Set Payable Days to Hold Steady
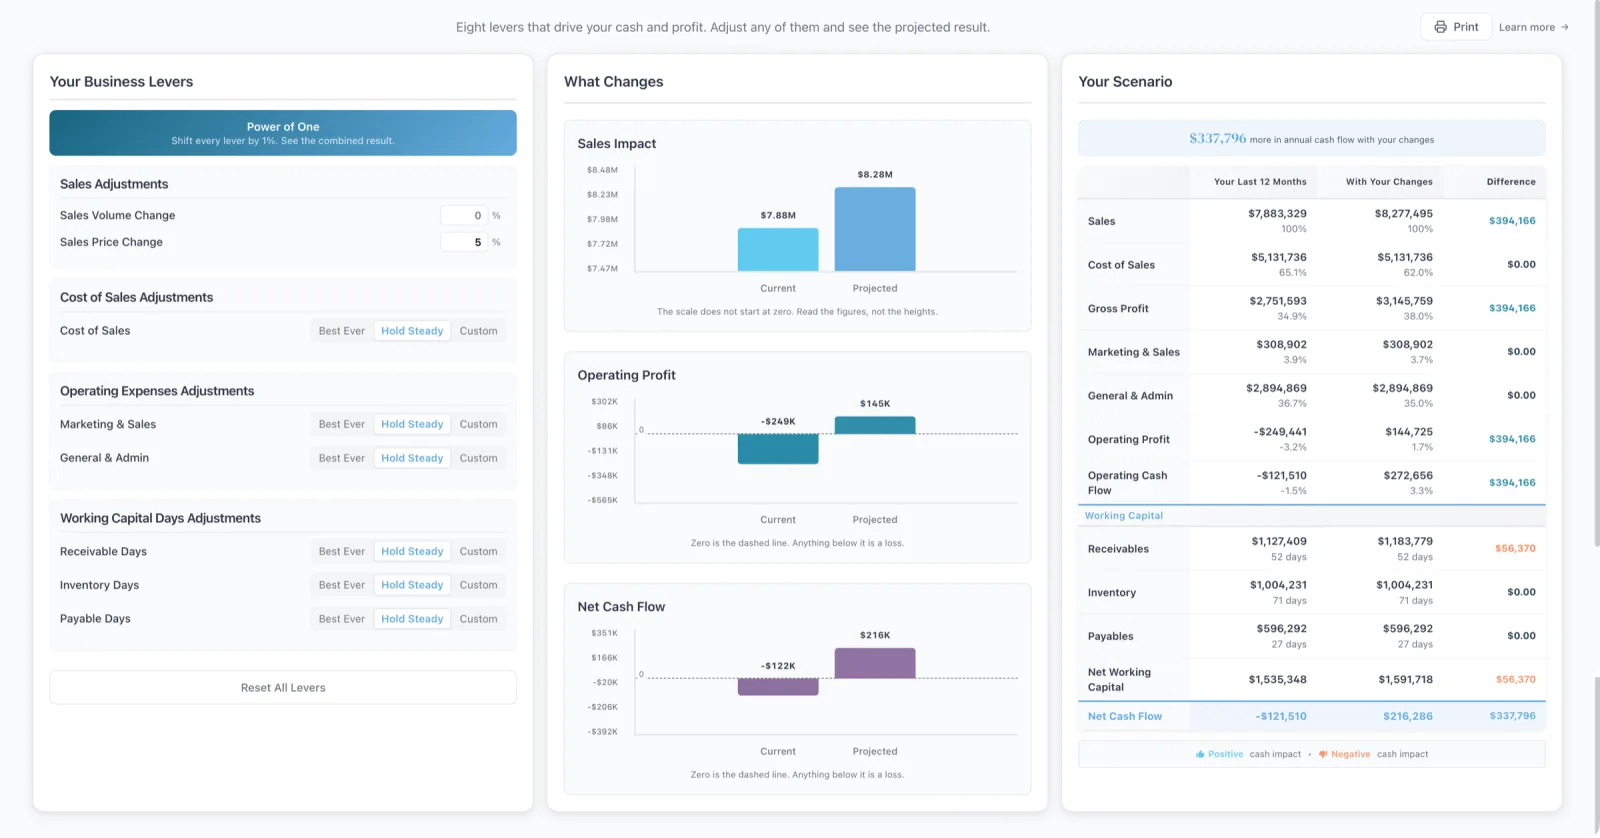 (x=412, y=619)
